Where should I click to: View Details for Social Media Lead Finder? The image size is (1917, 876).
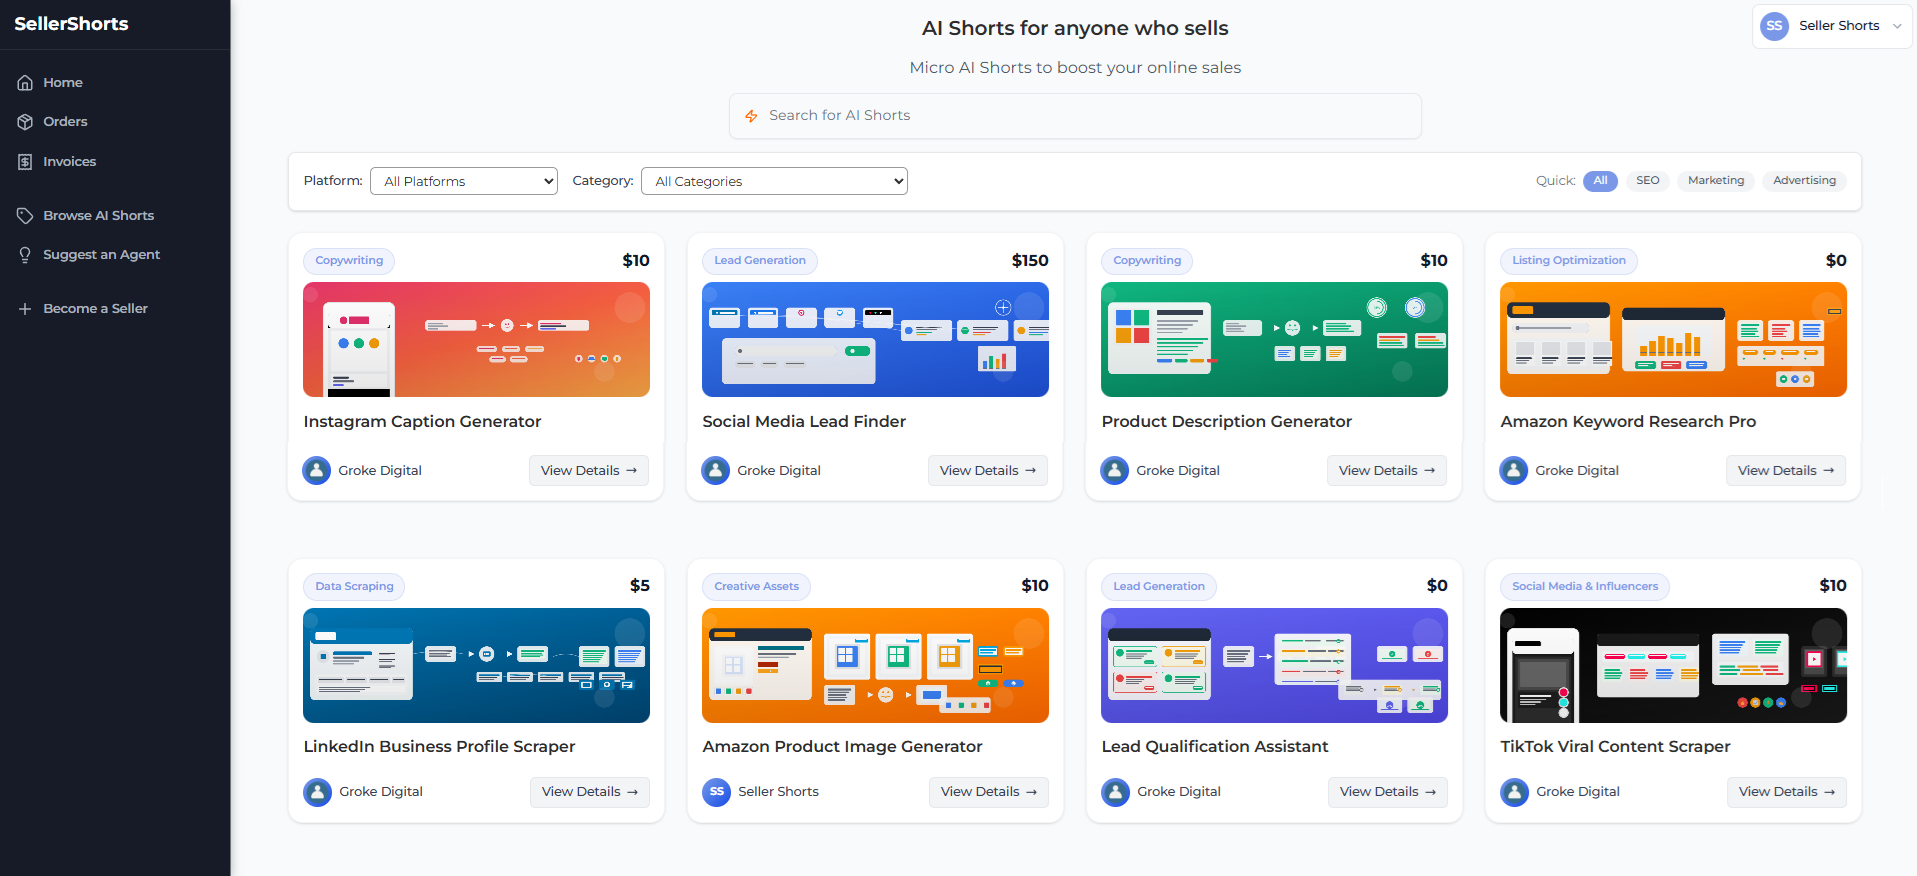[x=987, y=471]
